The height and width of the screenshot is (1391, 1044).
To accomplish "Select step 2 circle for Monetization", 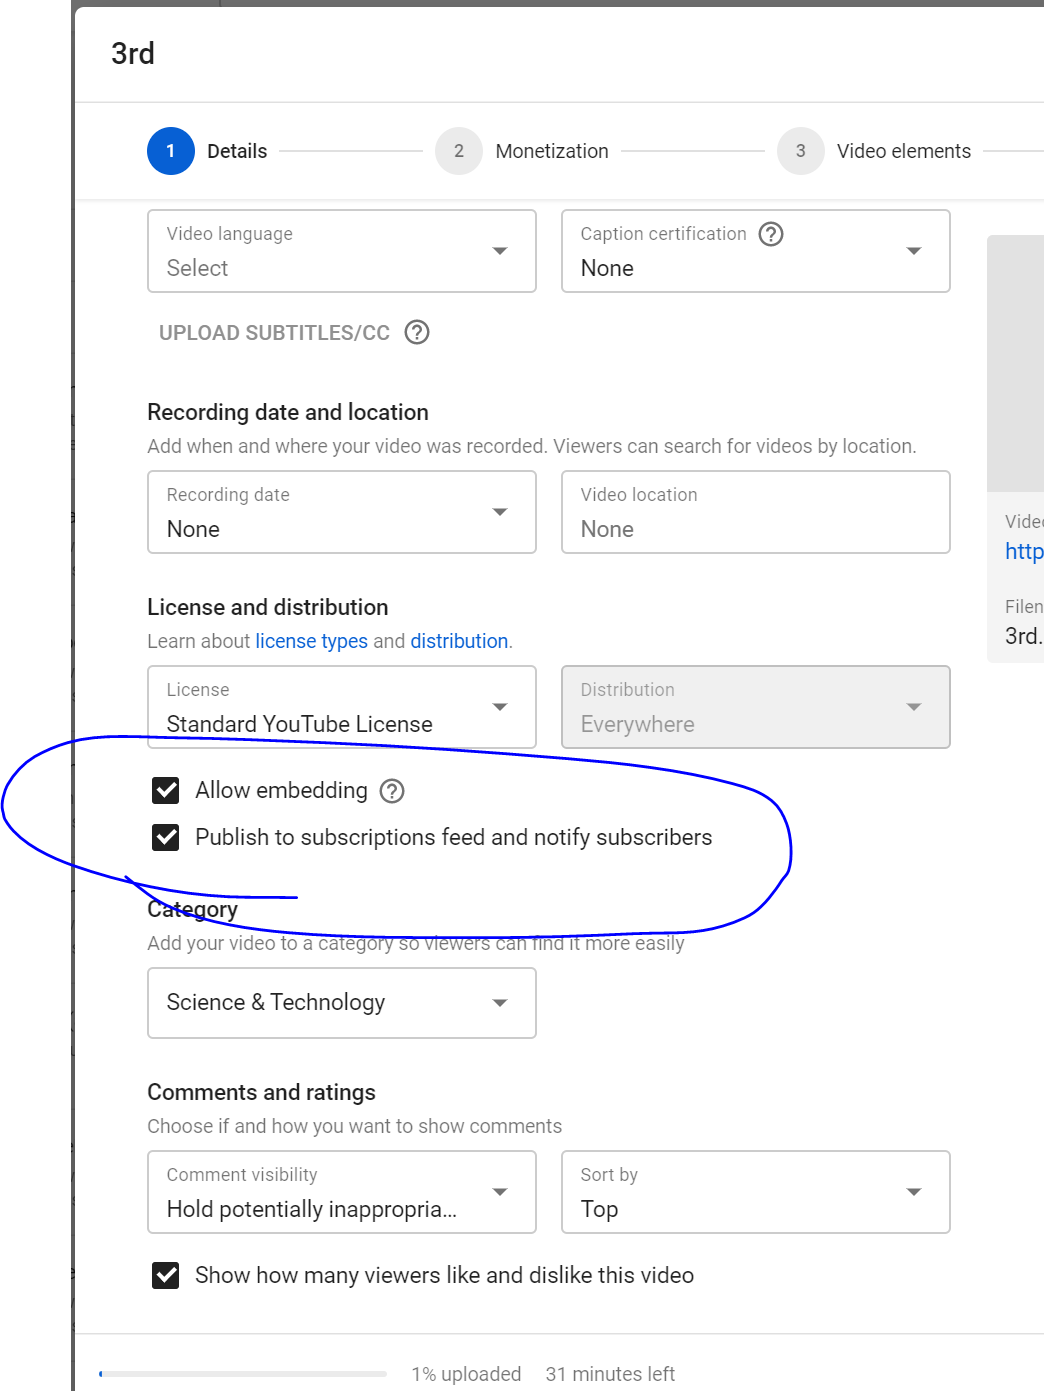I will click(459, 151).
